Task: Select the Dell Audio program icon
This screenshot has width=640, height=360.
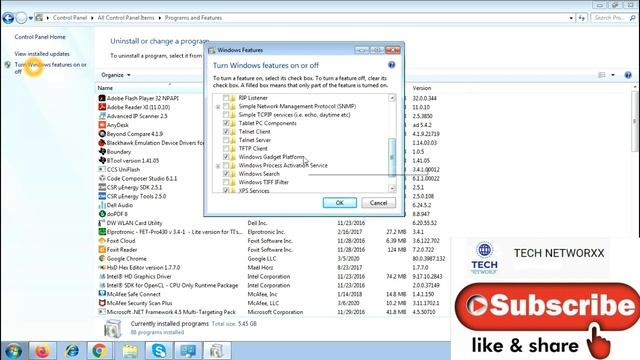Action: (x=102, y=205)
